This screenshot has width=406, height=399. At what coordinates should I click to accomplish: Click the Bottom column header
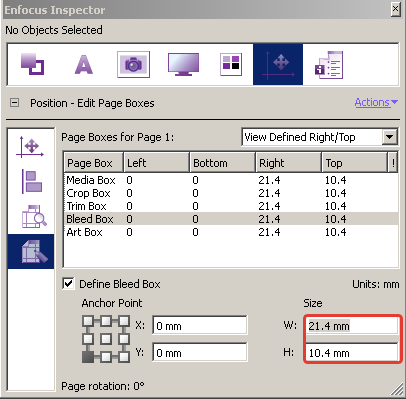[222, 163]
